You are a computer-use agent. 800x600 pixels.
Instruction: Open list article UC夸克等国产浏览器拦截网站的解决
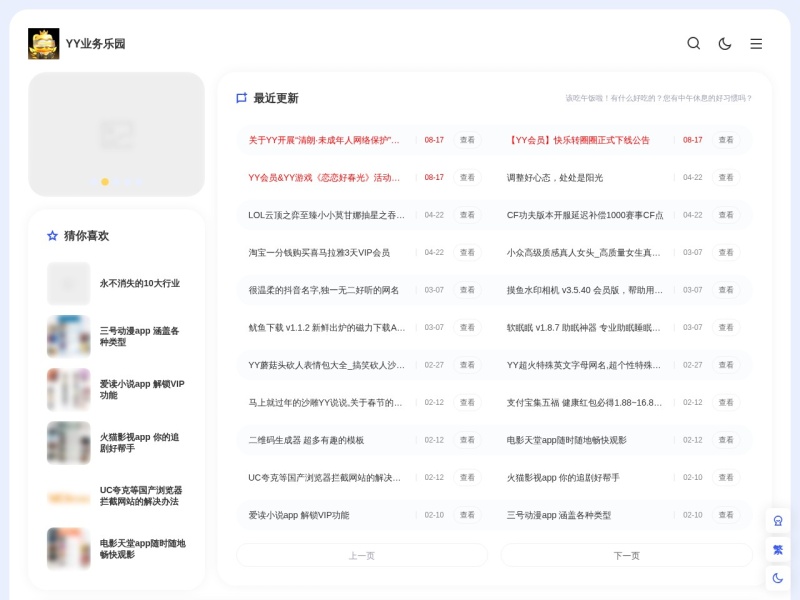[x=324, y=478]
